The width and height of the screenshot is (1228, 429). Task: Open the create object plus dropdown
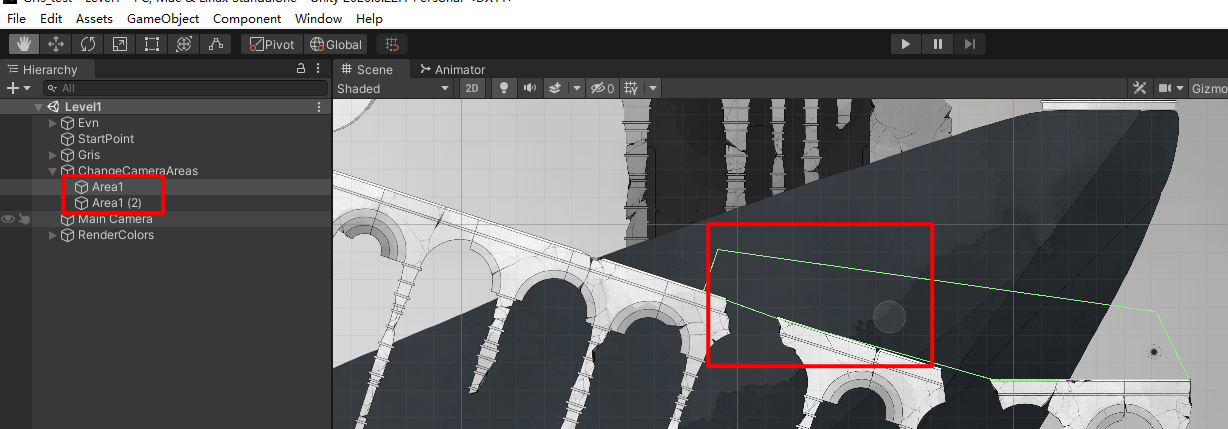click(x=19, y=88)
